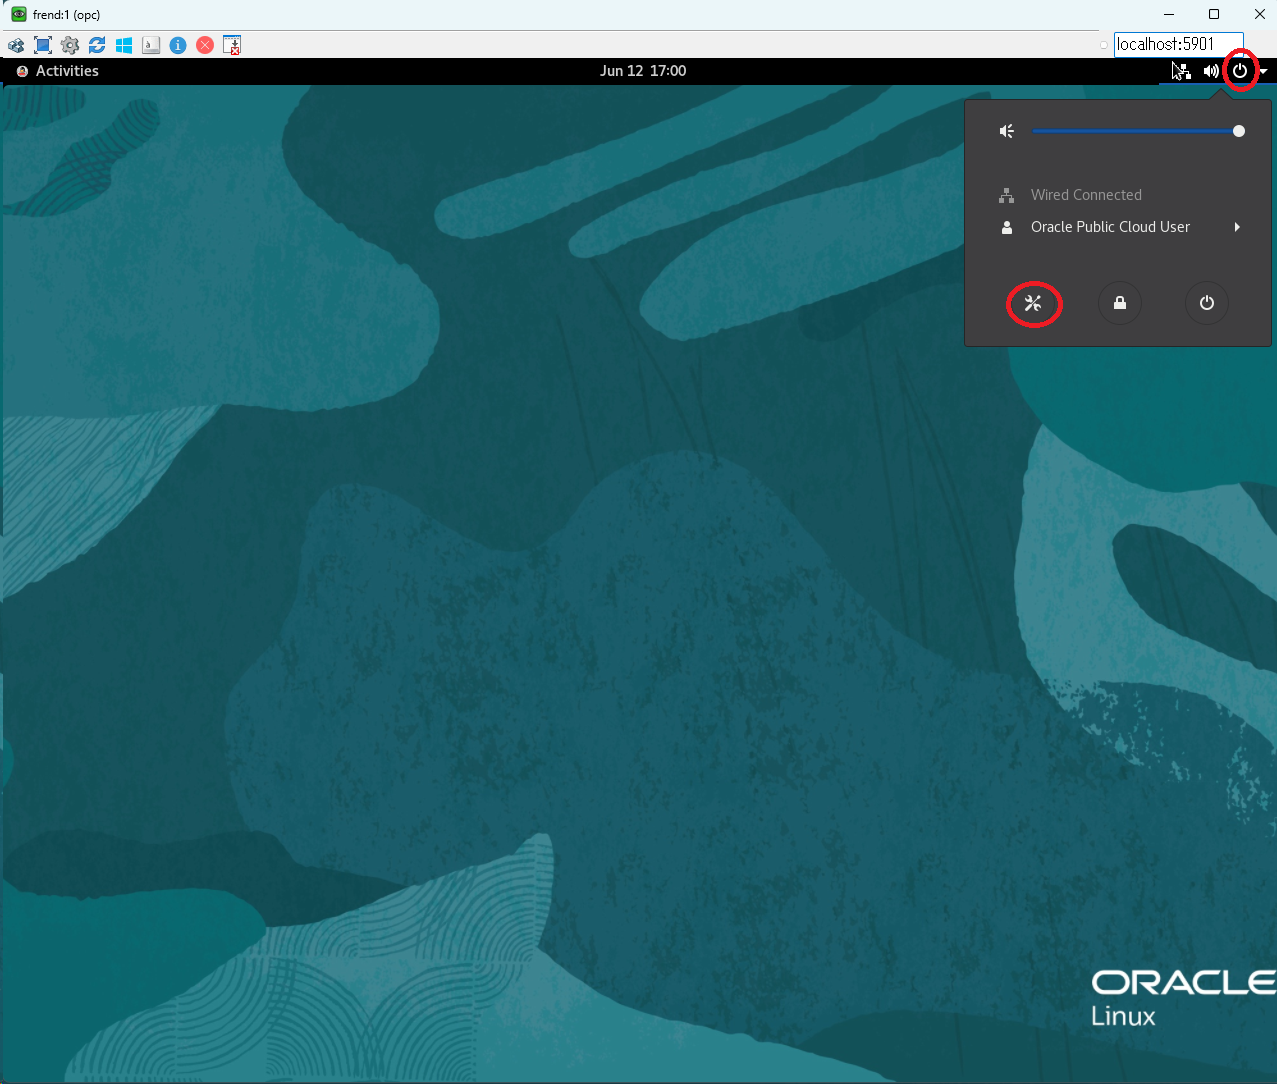Click the new connection icon in VNC toolbar
This screenshot has height=1084, width=1277.
tap(16, 45)
